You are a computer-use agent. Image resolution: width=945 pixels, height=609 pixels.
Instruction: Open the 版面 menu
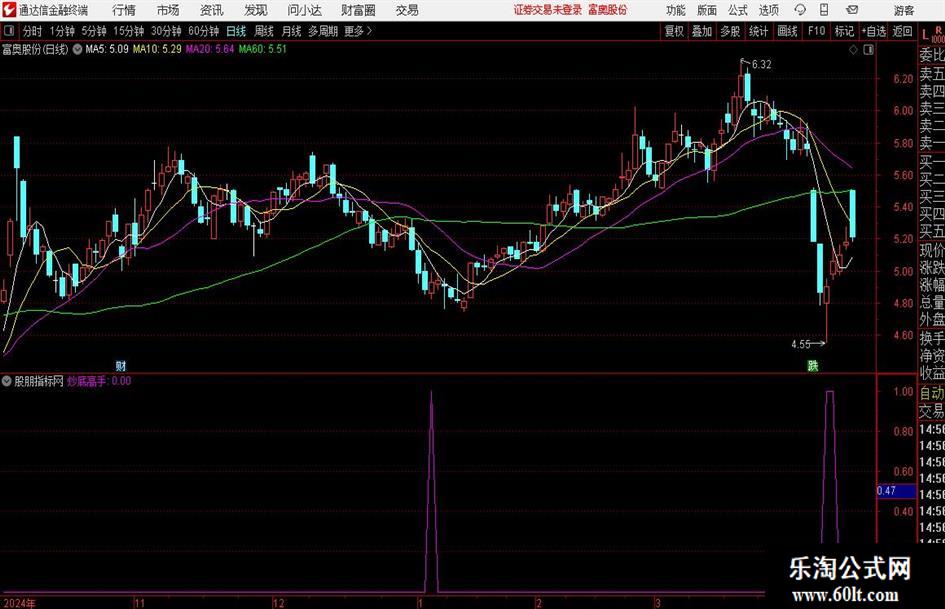[707, 10]
